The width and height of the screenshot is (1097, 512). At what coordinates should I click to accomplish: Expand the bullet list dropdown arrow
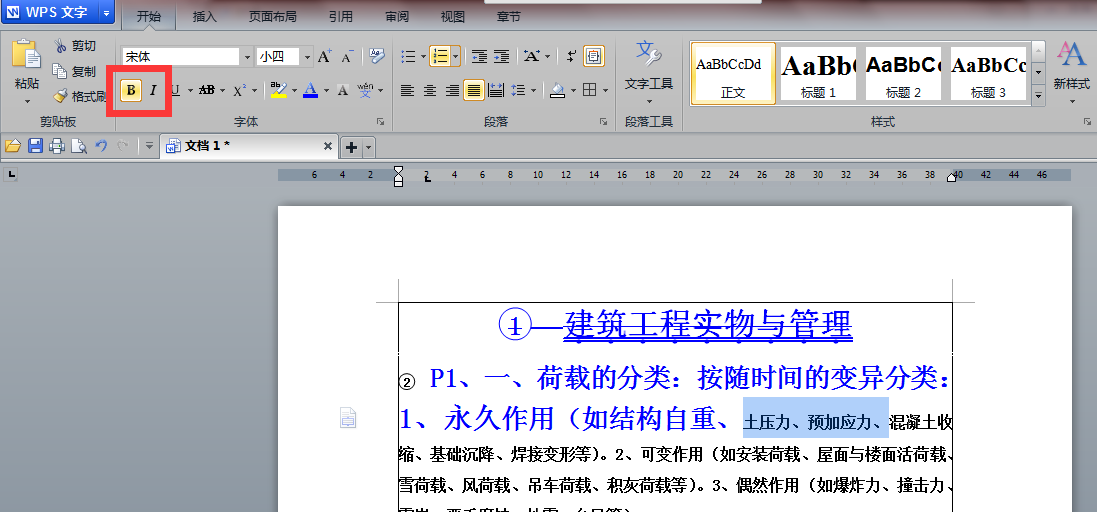coord(422,57)
